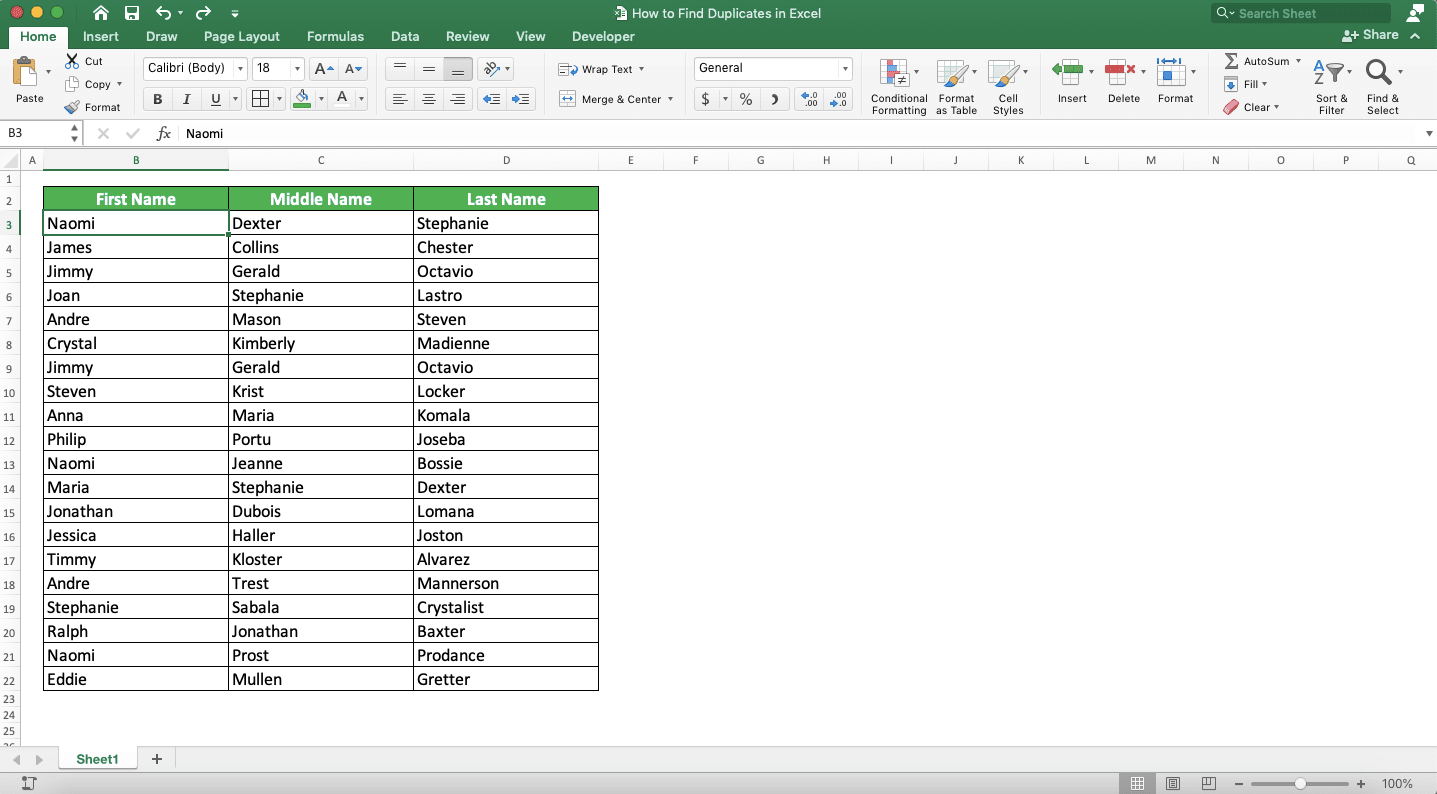Open Conditional Formatting options
Viewport: 1437px width, 794px height.
pyautogui.click(x=897, y=85)
